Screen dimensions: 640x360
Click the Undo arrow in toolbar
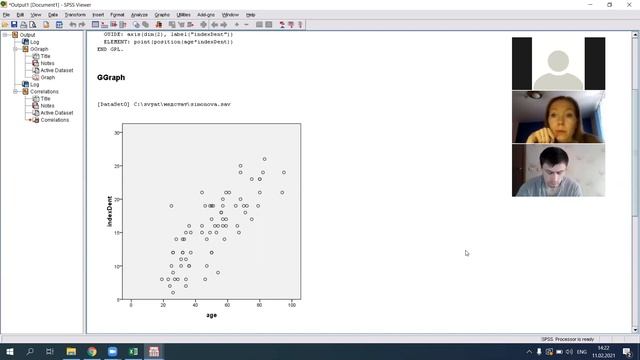click(x=73, y=24)
